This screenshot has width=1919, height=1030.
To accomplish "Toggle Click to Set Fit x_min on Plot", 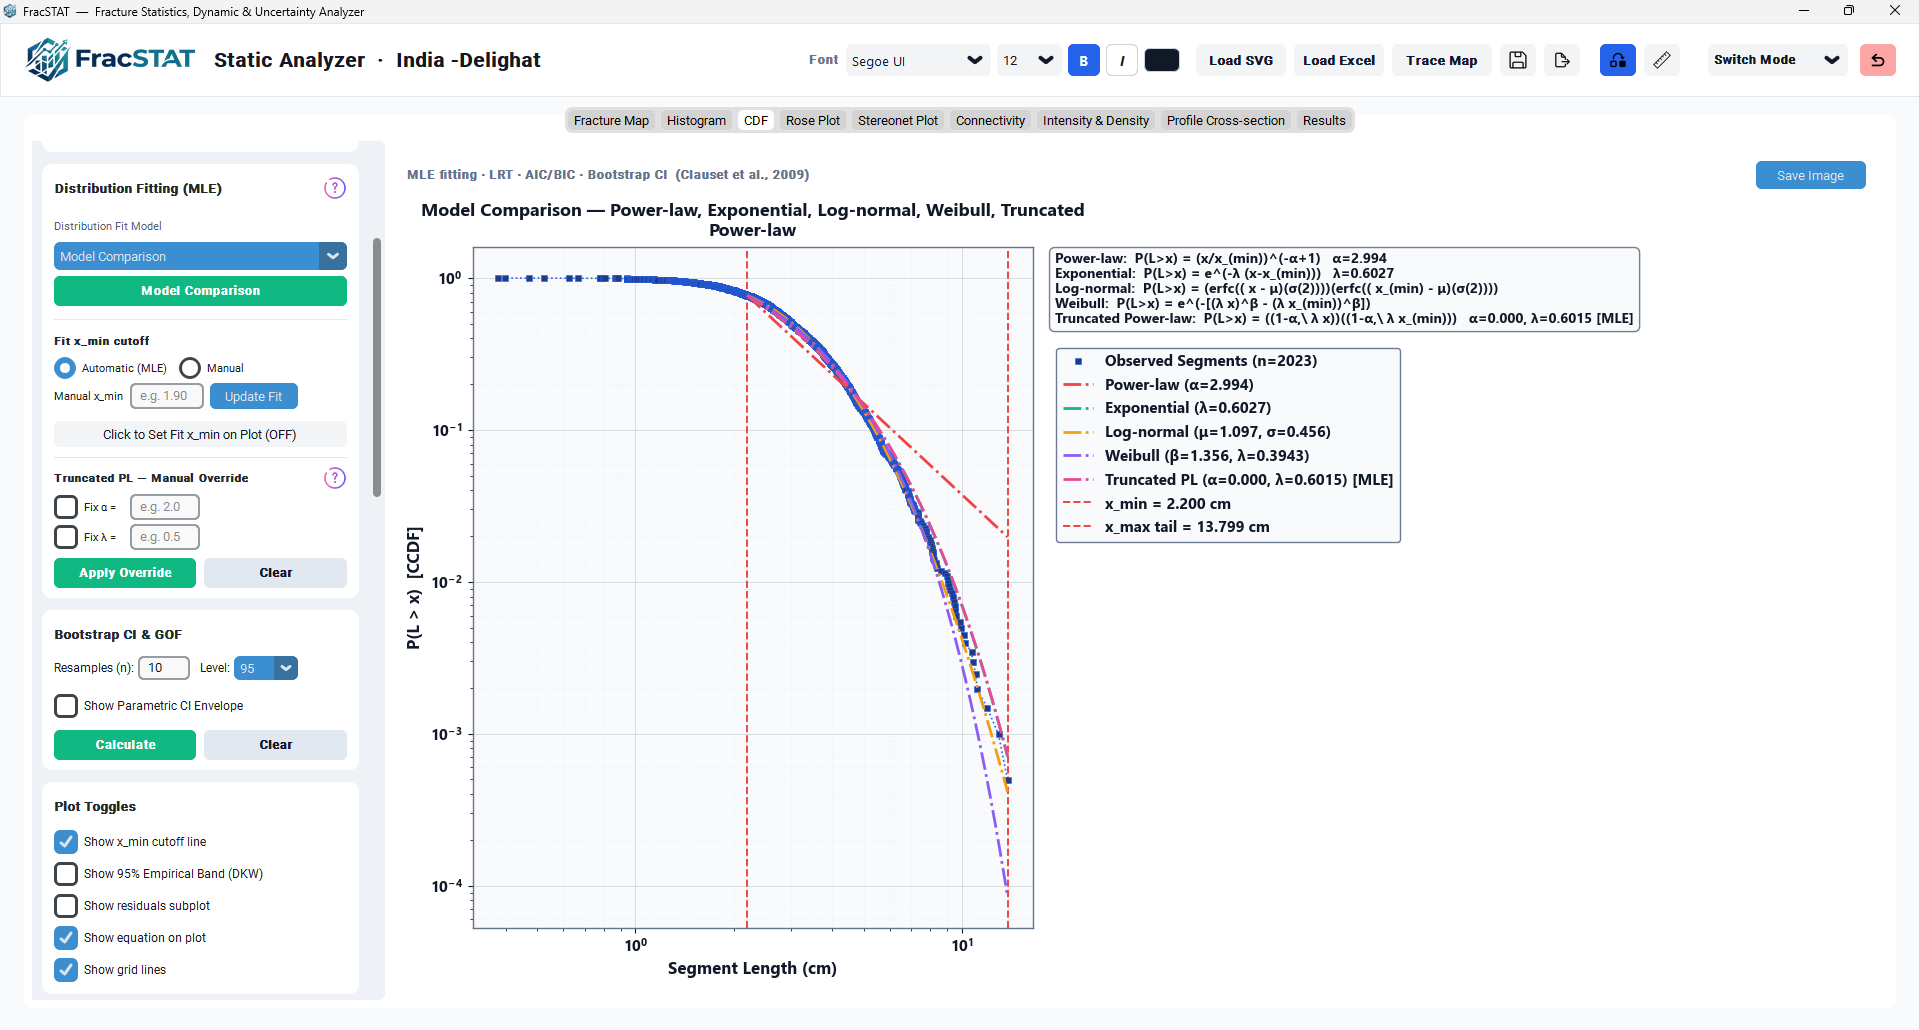I will [200, 435].
